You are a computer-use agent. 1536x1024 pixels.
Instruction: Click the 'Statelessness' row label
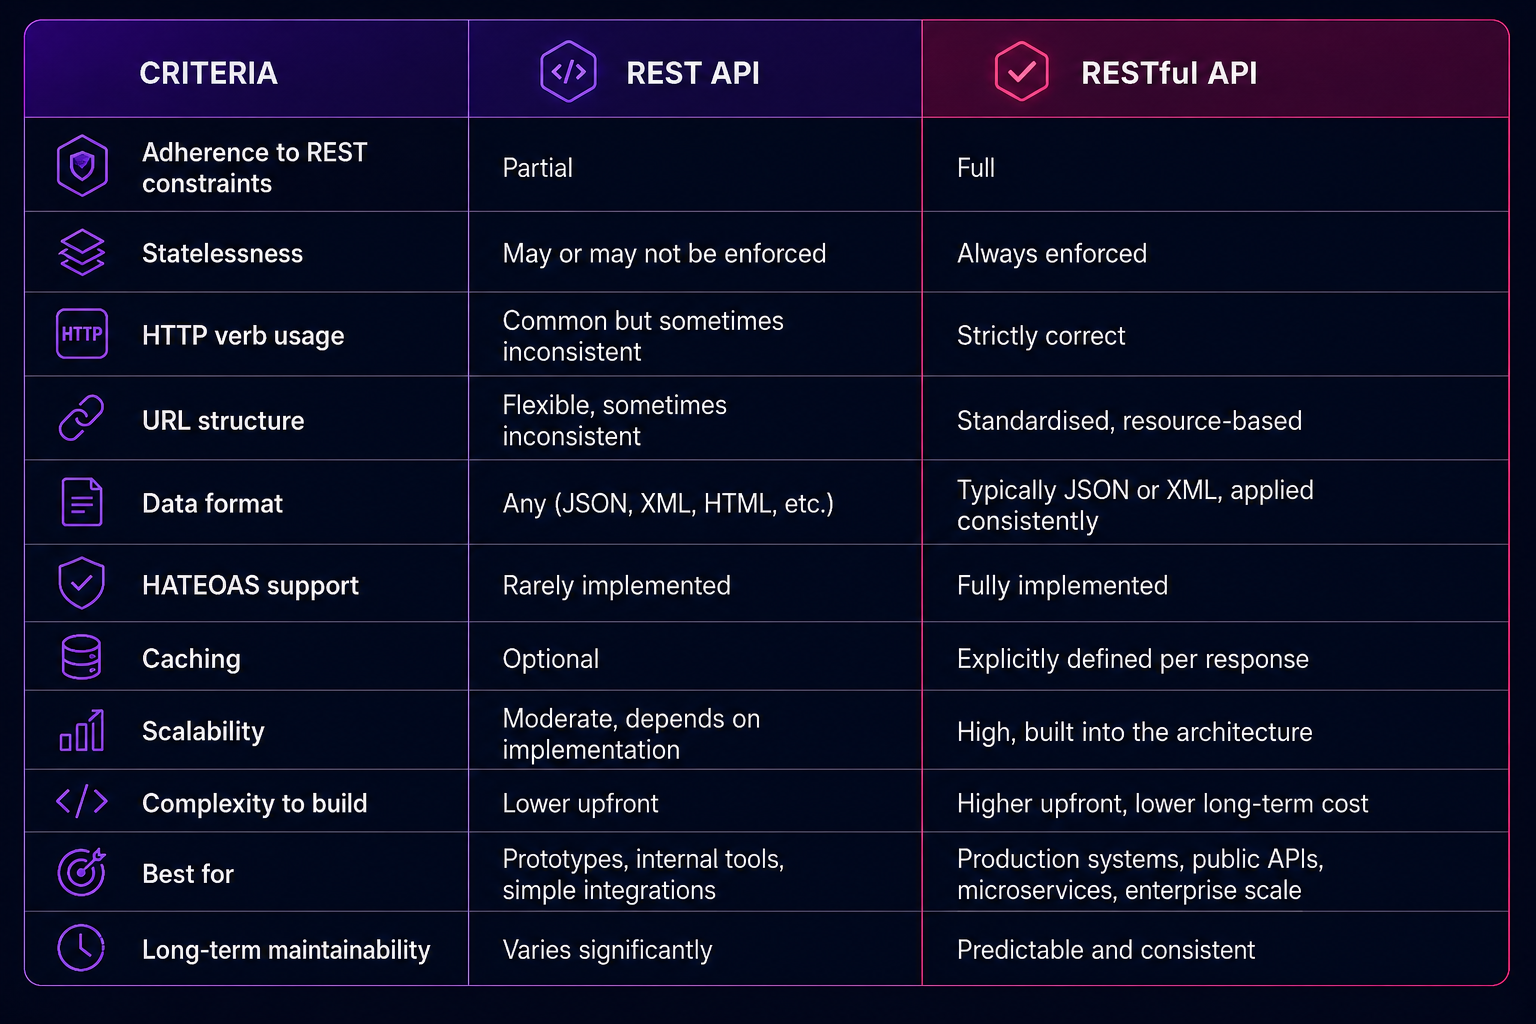pos(222,253)
